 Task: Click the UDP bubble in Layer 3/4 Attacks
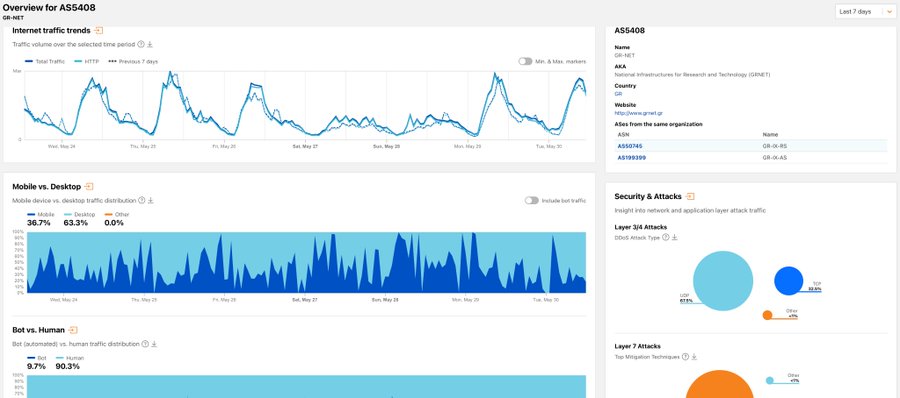pos(723,281)
